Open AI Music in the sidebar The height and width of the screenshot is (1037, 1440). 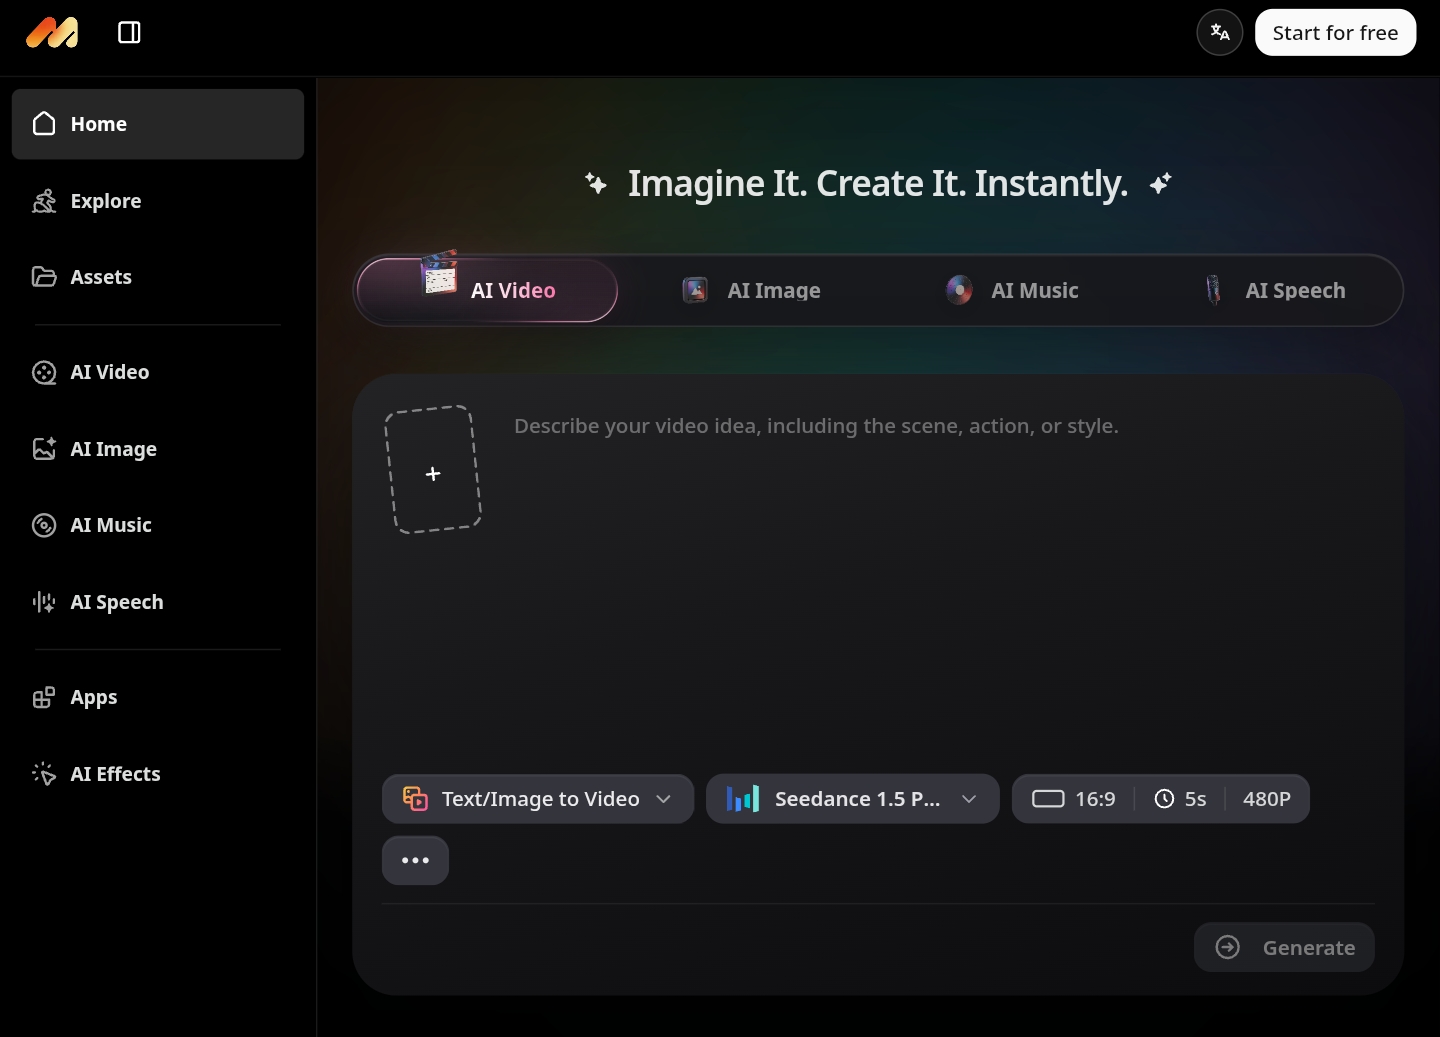point(158,525)
